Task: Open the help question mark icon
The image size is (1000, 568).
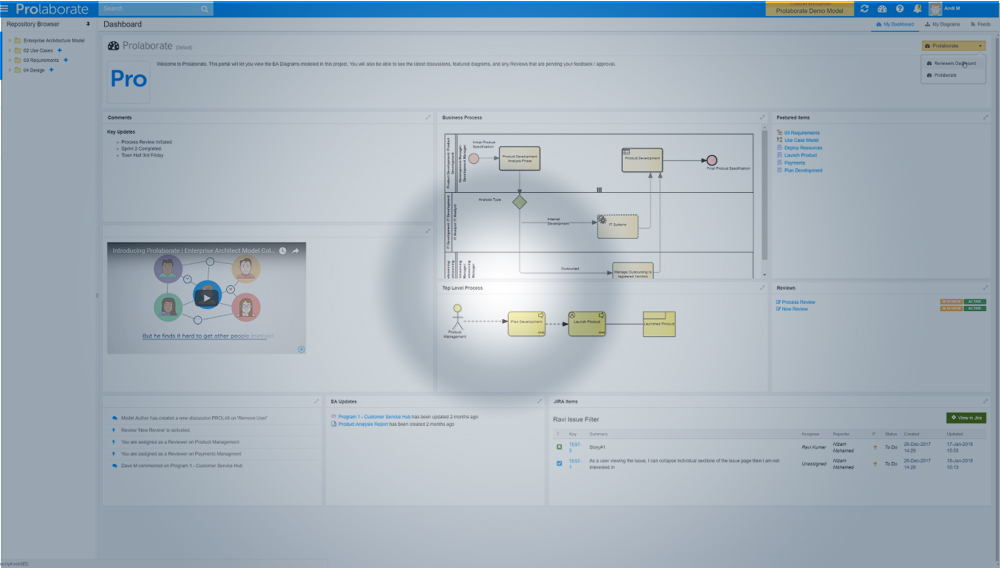Action: tap(899, 9)
